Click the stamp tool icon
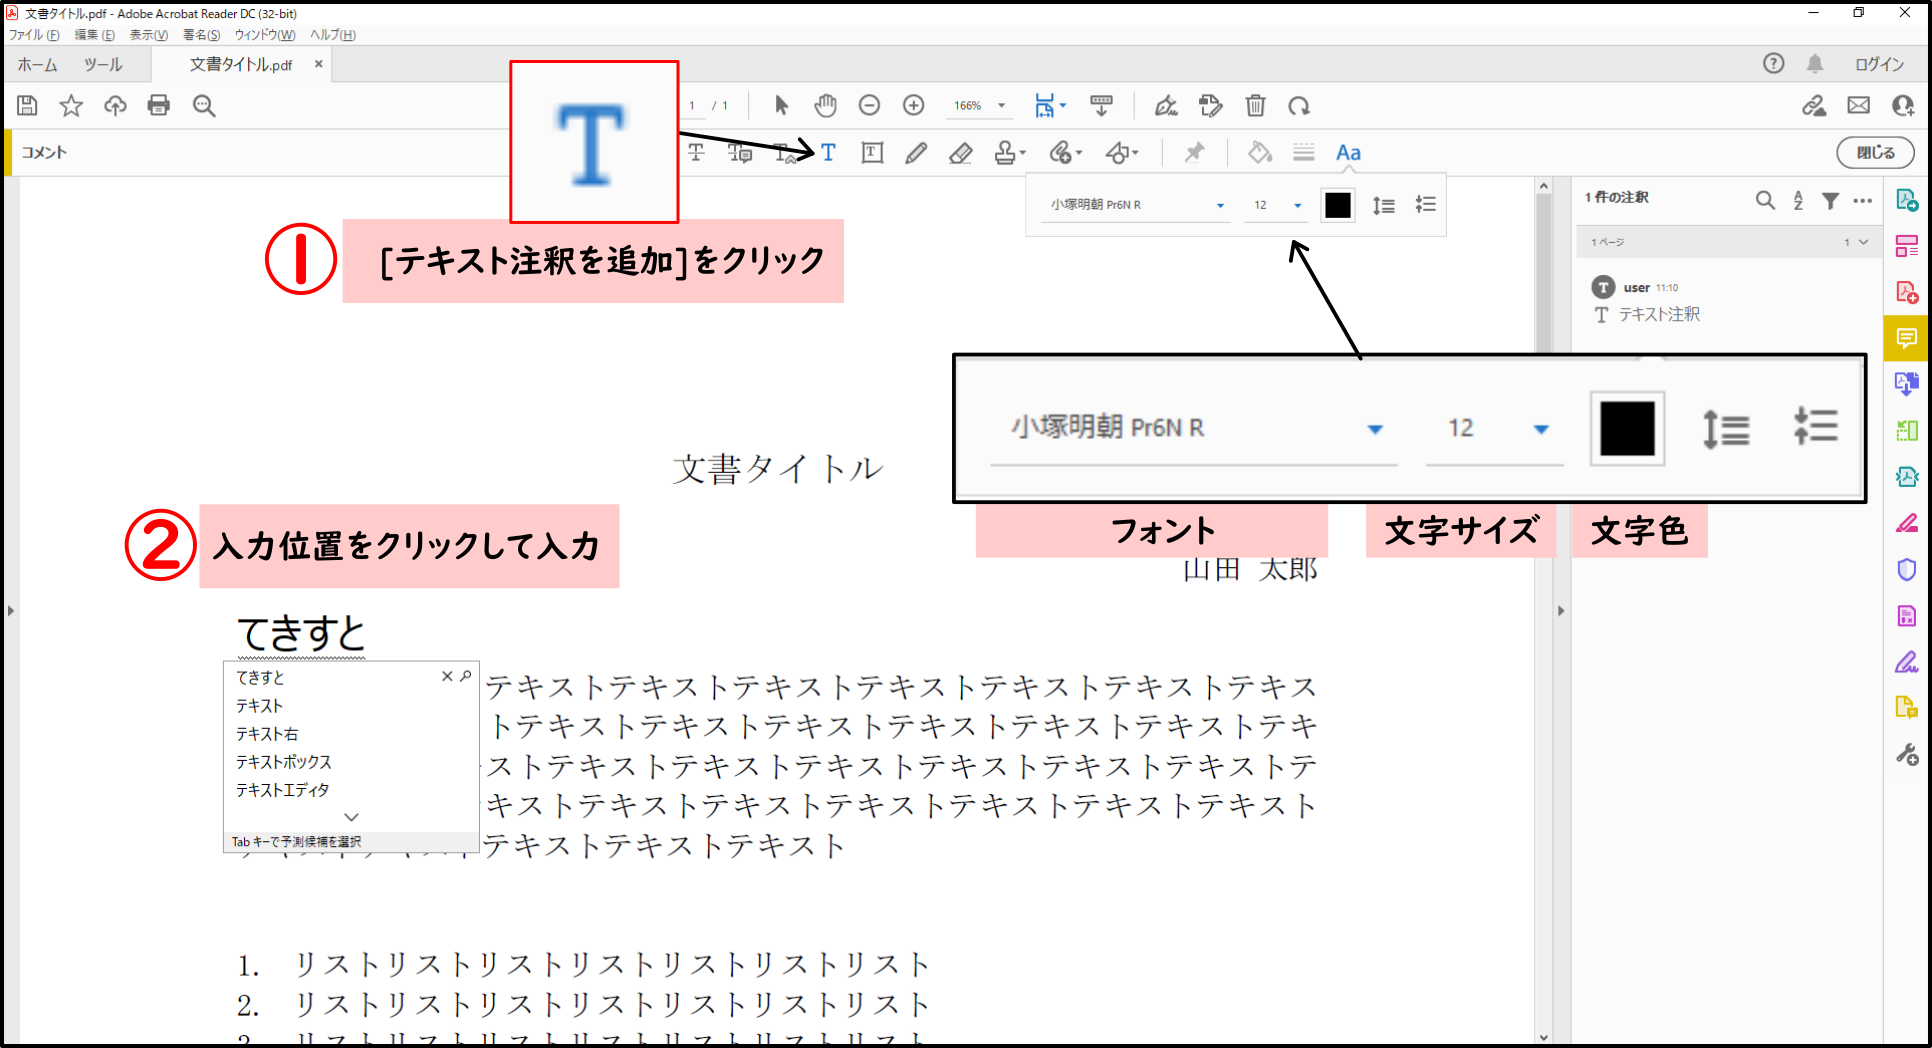Screen dimensions: 1932x1048 point(1005,153)
